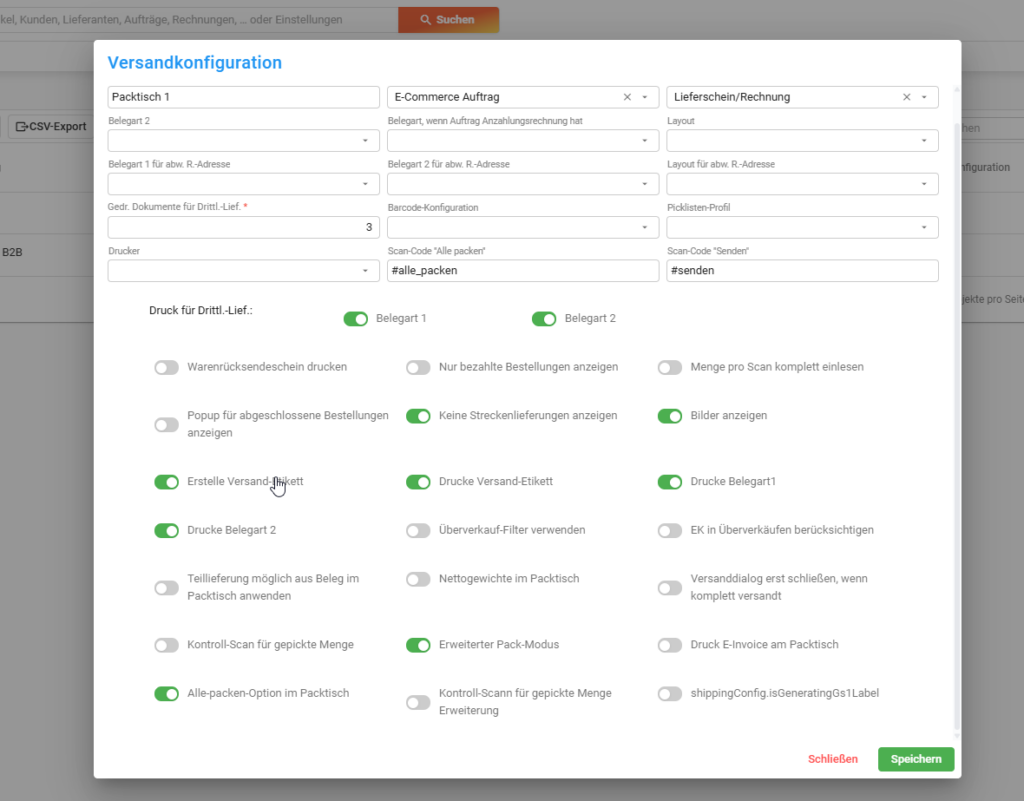Disable Drucke Belegart1 switch
The height and width of the screenshot is (801, 1024).
[x=670, y=482]
